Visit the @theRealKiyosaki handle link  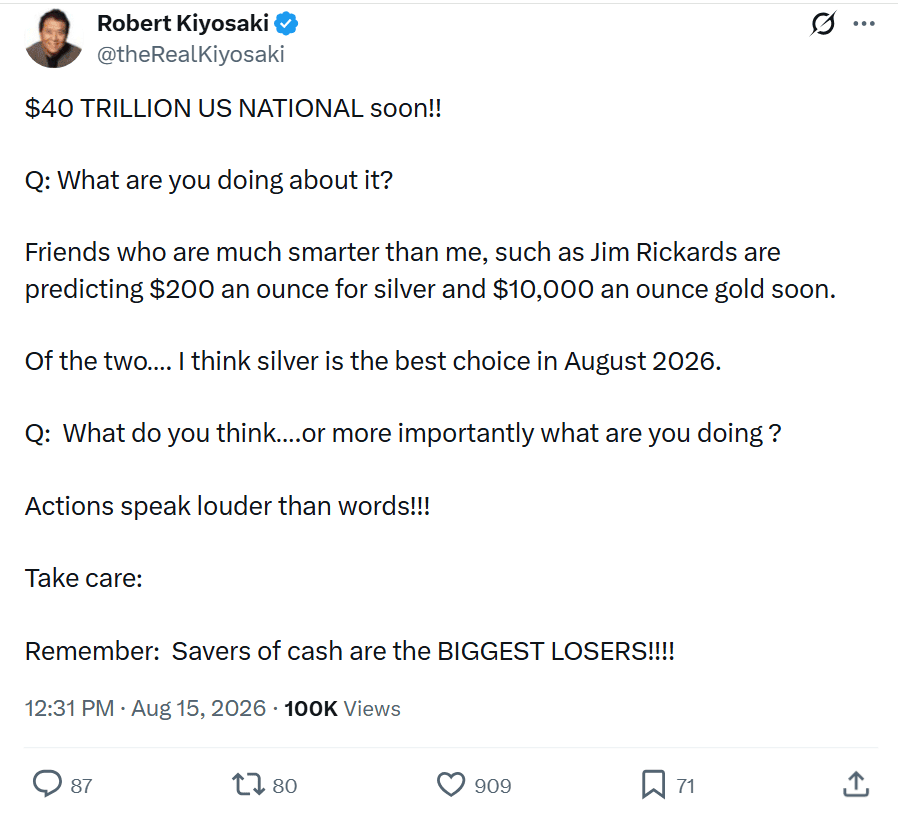click(x=191, y=54)
